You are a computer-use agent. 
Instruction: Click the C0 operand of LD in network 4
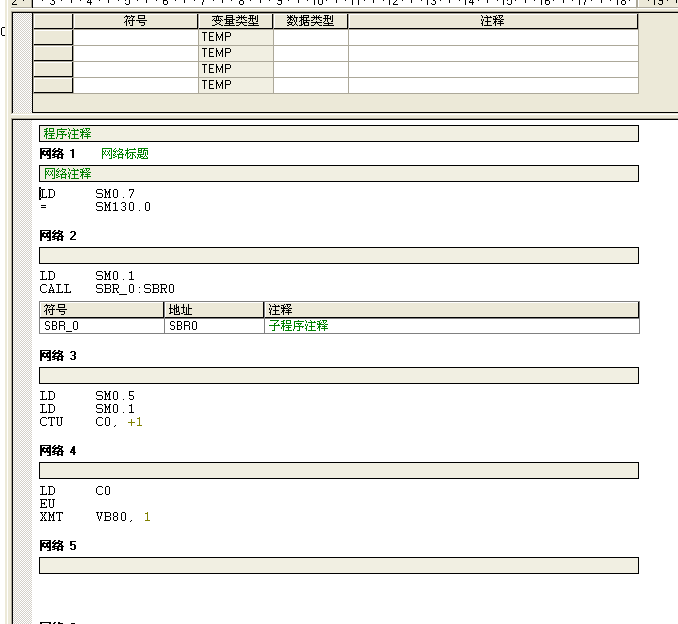pos(103,491)
